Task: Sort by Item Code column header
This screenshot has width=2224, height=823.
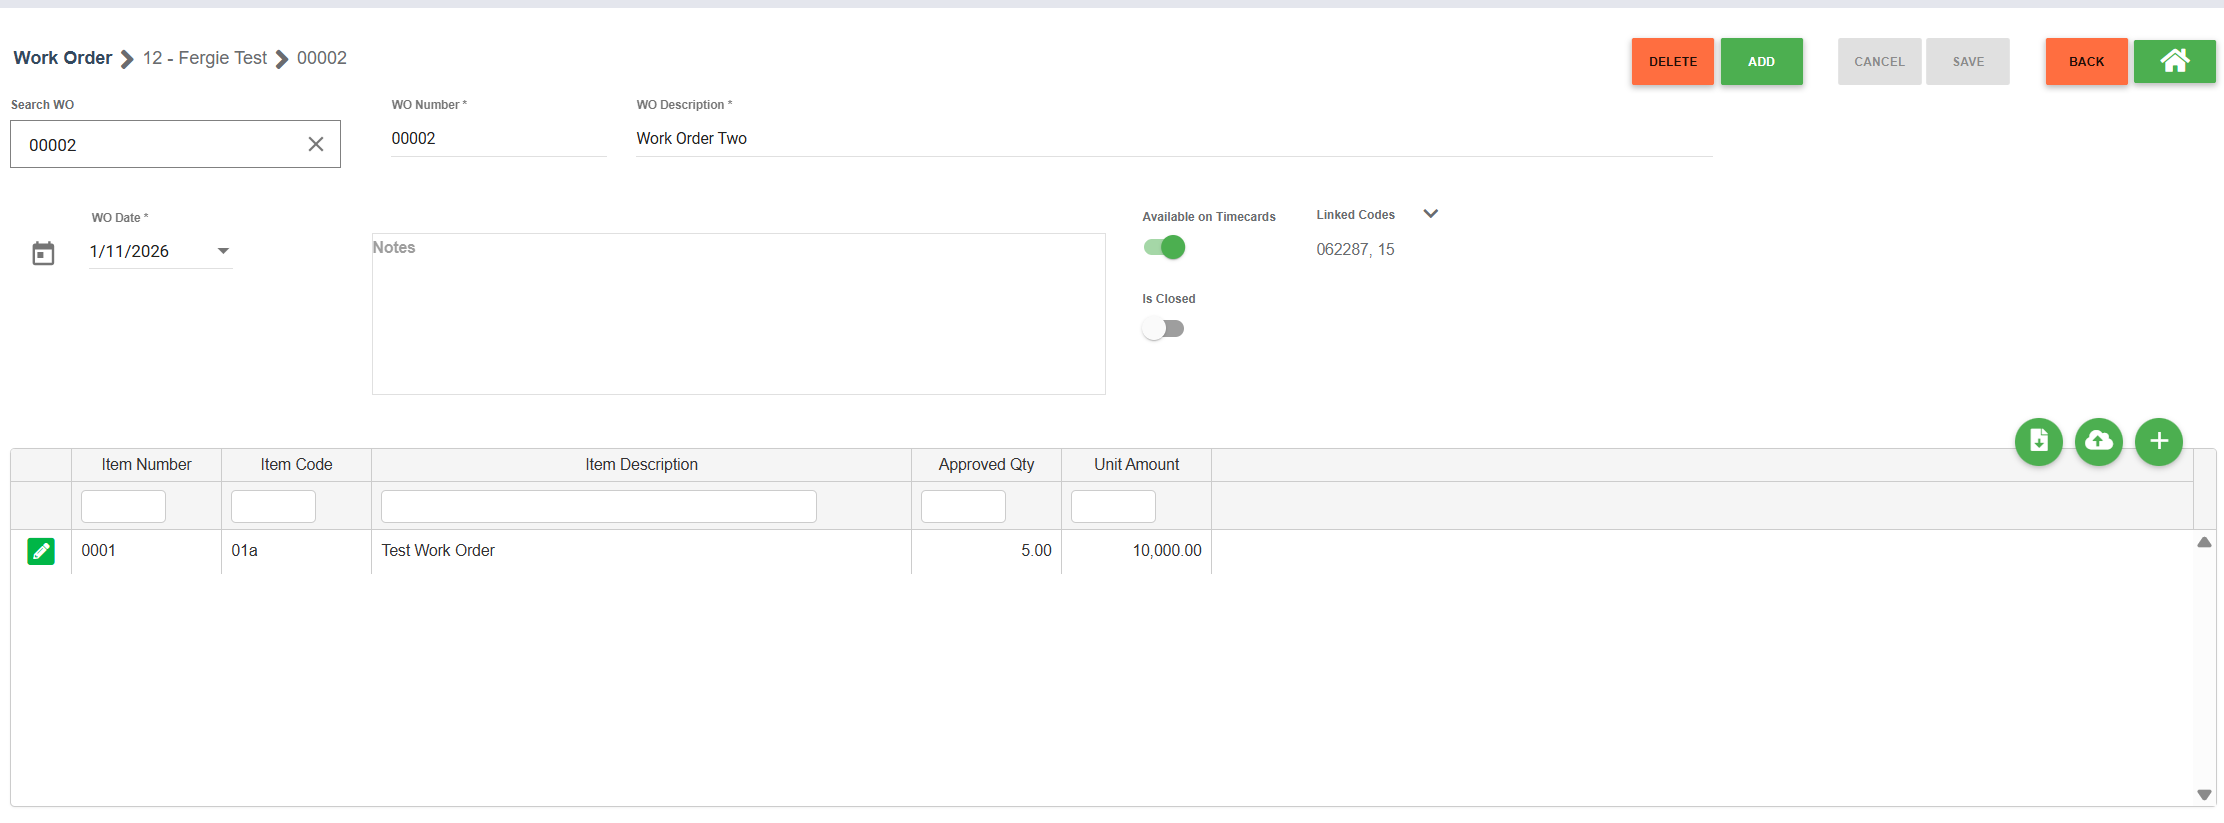Action: (296, 465)
